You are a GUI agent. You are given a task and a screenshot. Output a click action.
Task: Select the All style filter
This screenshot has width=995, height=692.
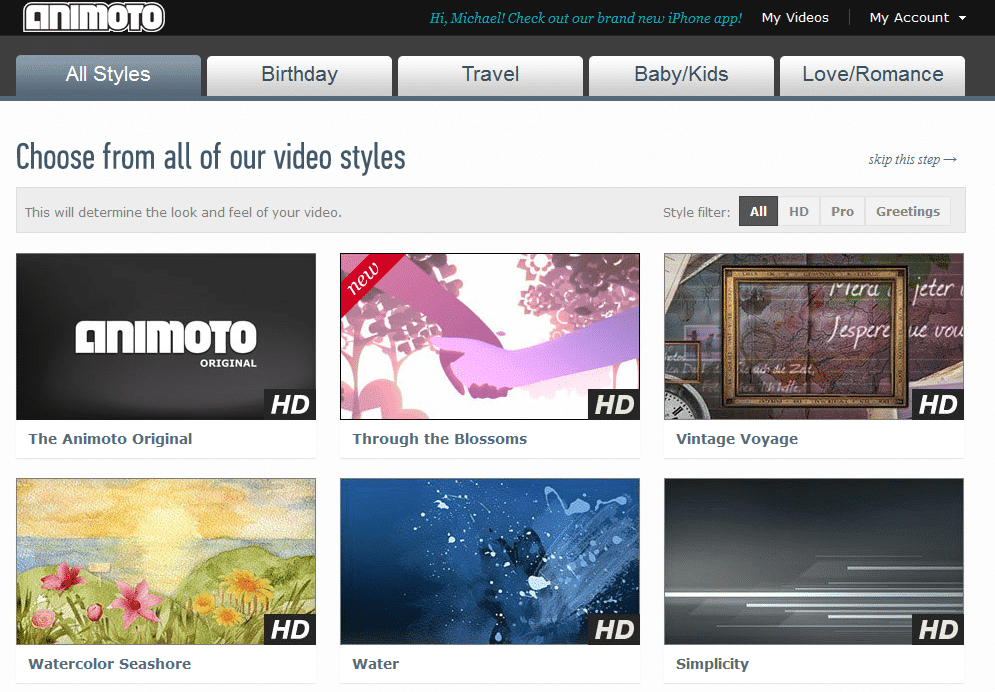[758, 211]
